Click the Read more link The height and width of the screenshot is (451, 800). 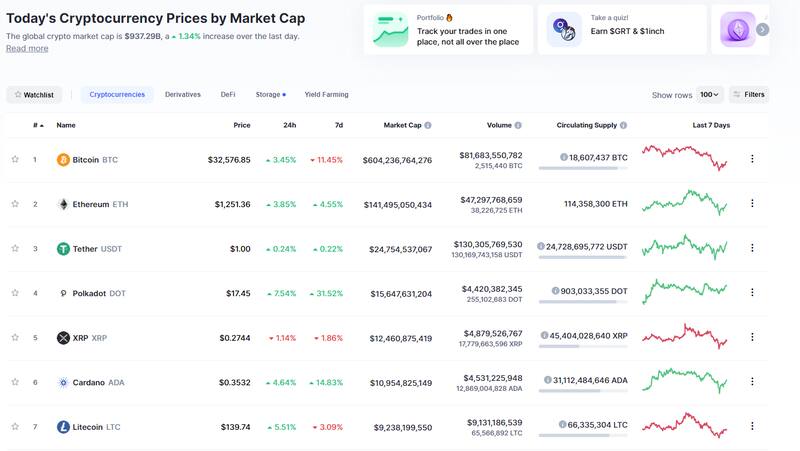click(27, 48)
